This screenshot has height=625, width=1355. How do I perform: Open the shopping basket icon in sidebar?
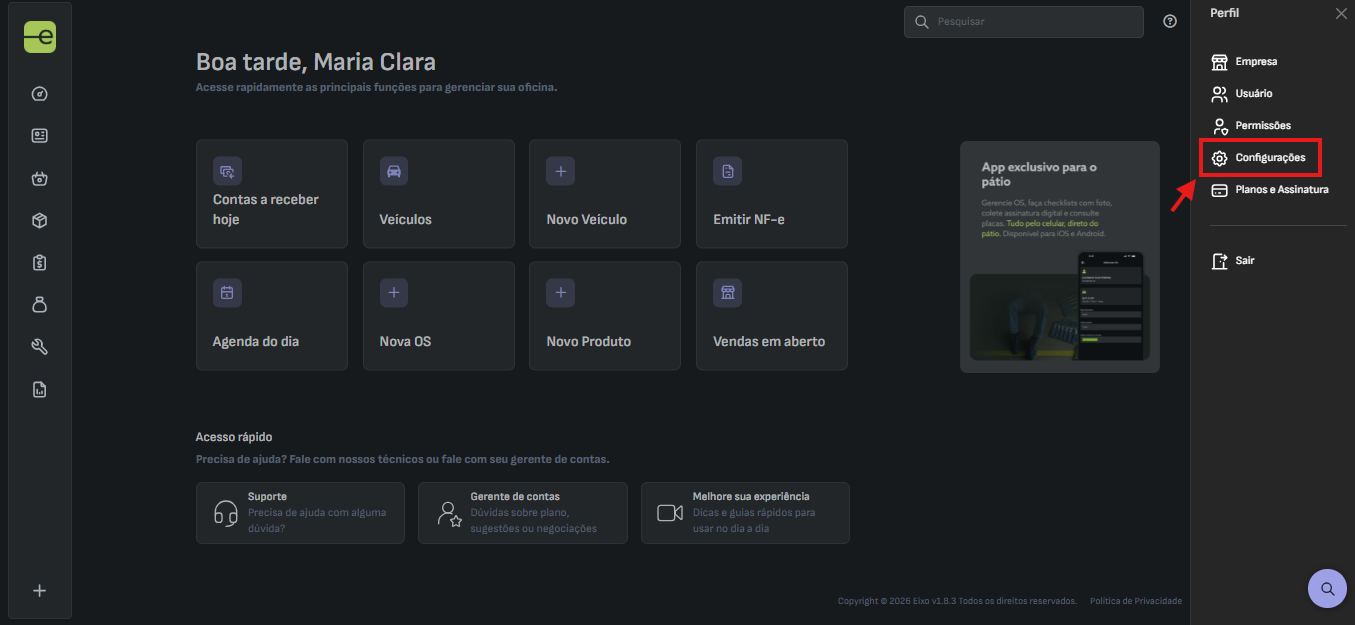tap(40, 179)
